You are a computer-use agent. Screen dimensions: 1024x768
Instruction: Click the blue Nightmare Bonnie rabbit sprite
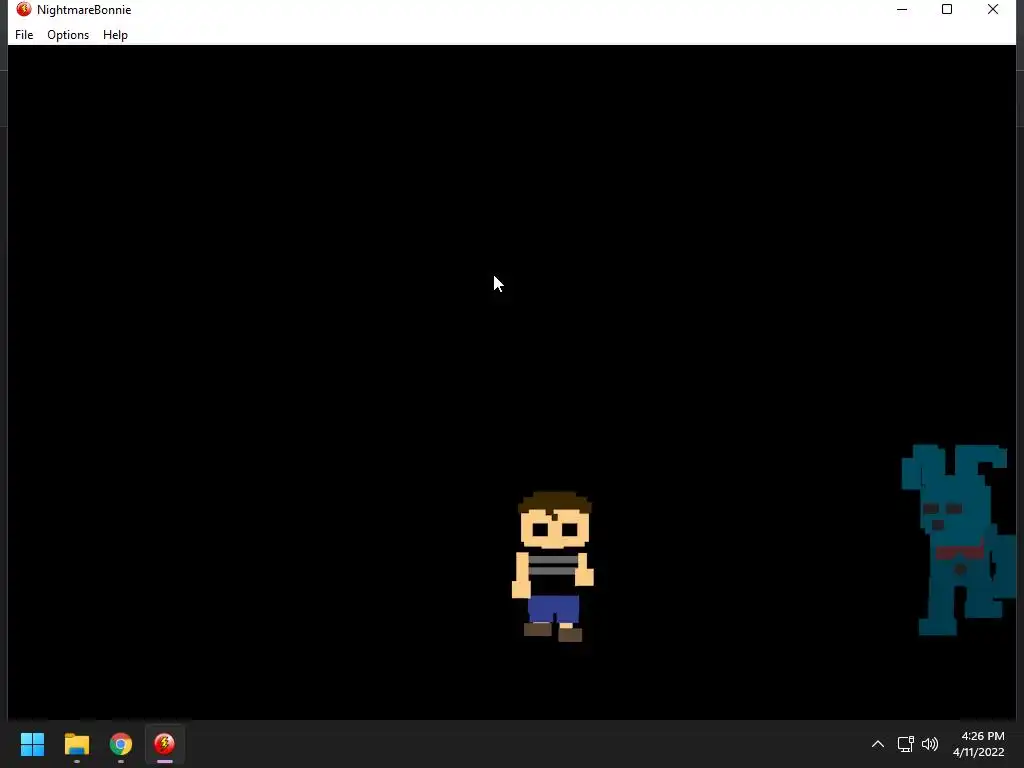coord(959,540)
